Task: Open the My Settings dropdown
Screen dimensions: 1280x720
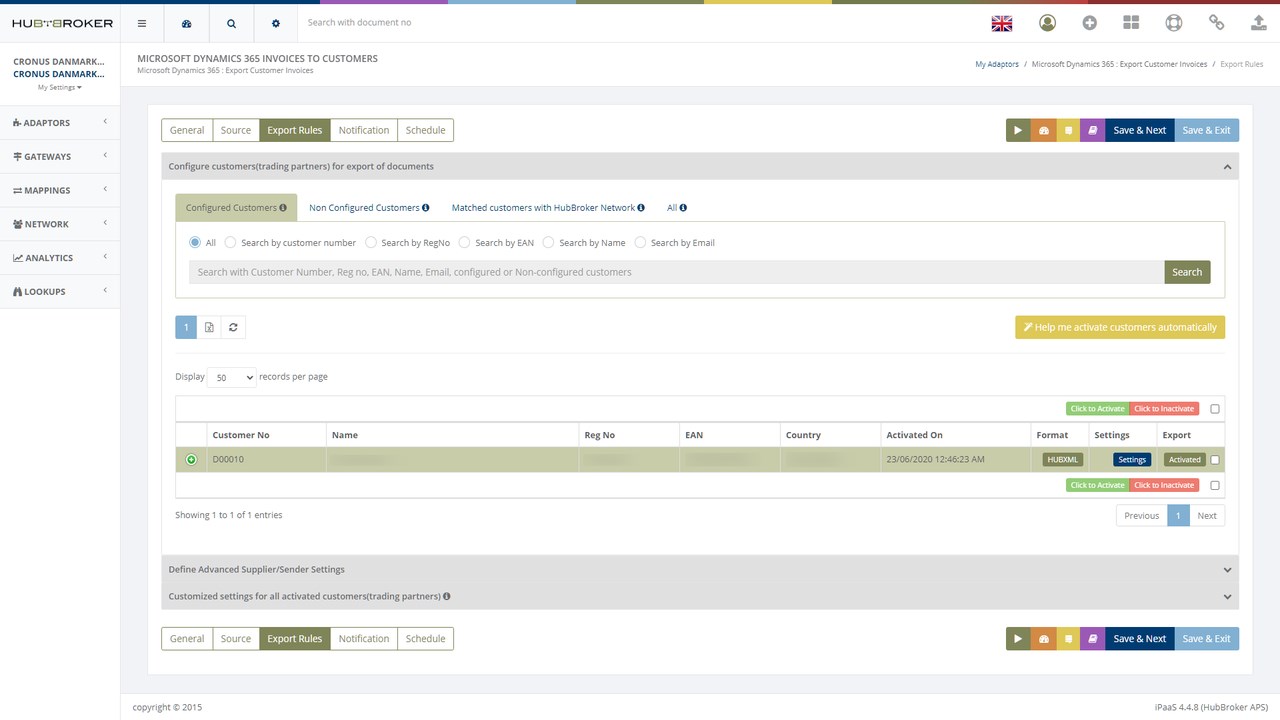Action: click(60, 87)
